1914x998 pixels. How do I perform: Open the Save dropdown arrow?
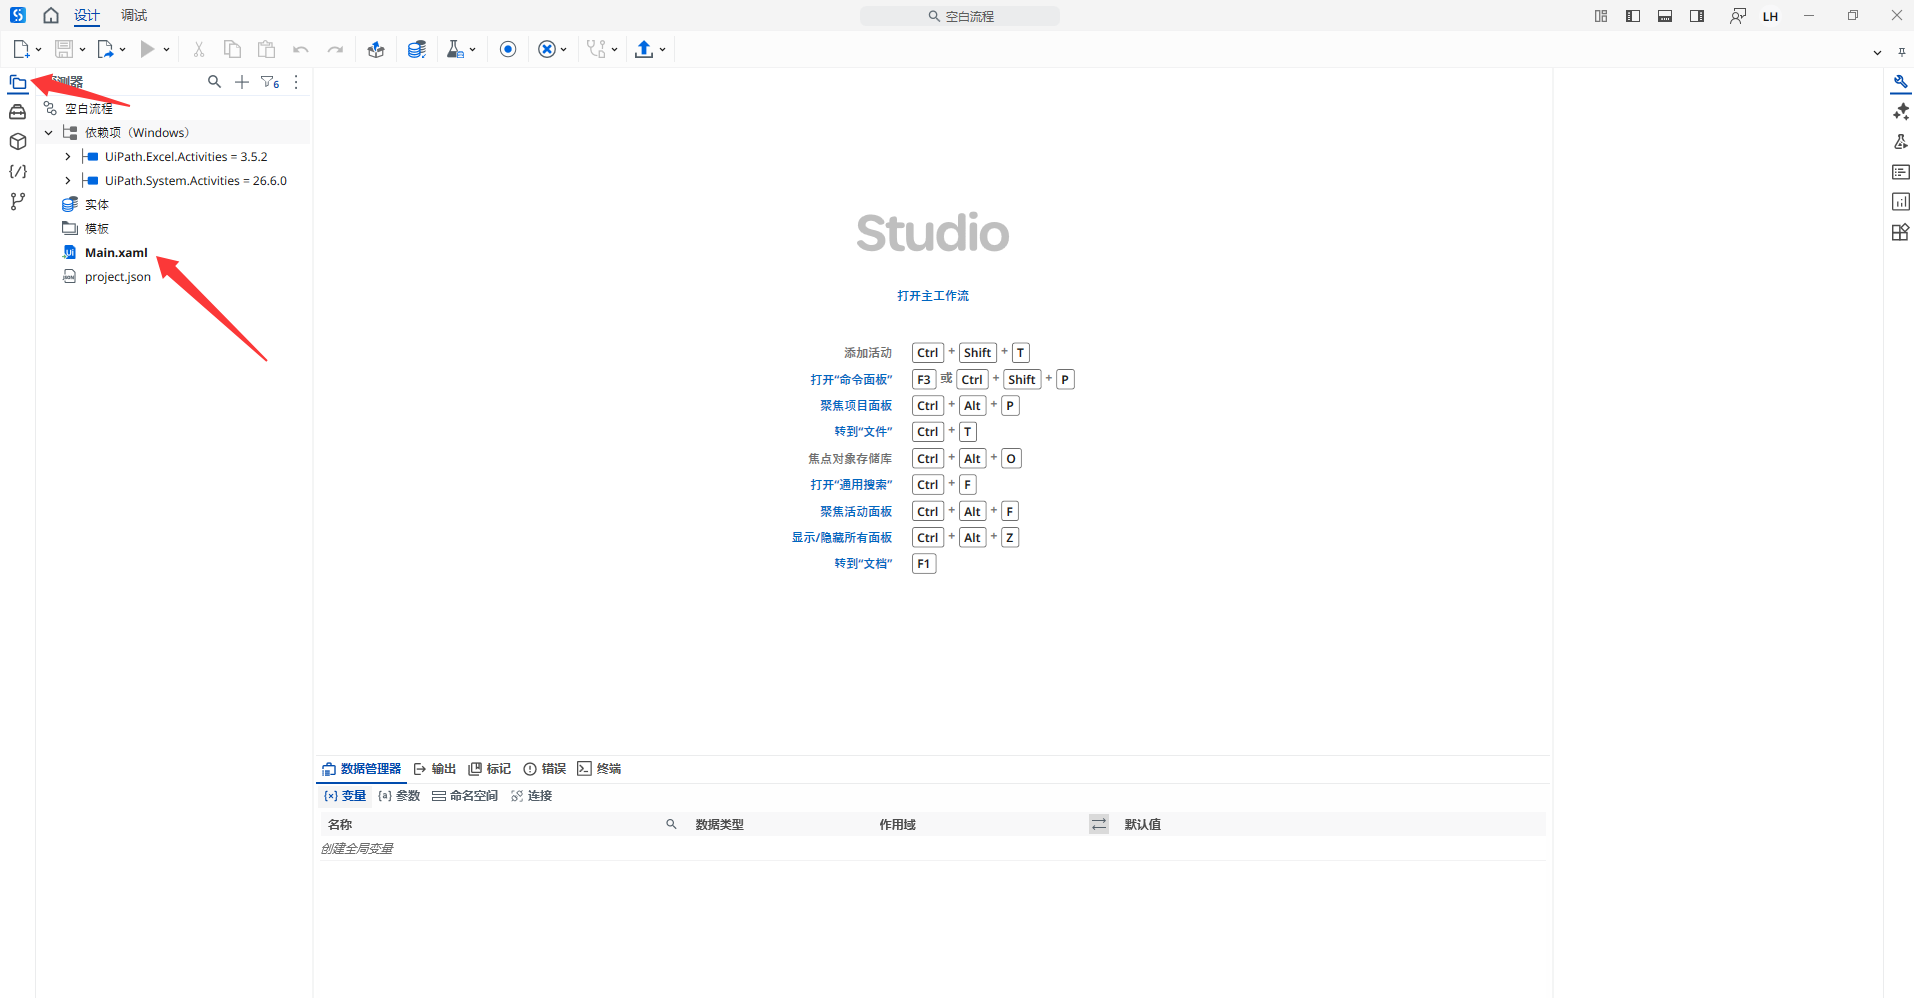coord(83,50)
